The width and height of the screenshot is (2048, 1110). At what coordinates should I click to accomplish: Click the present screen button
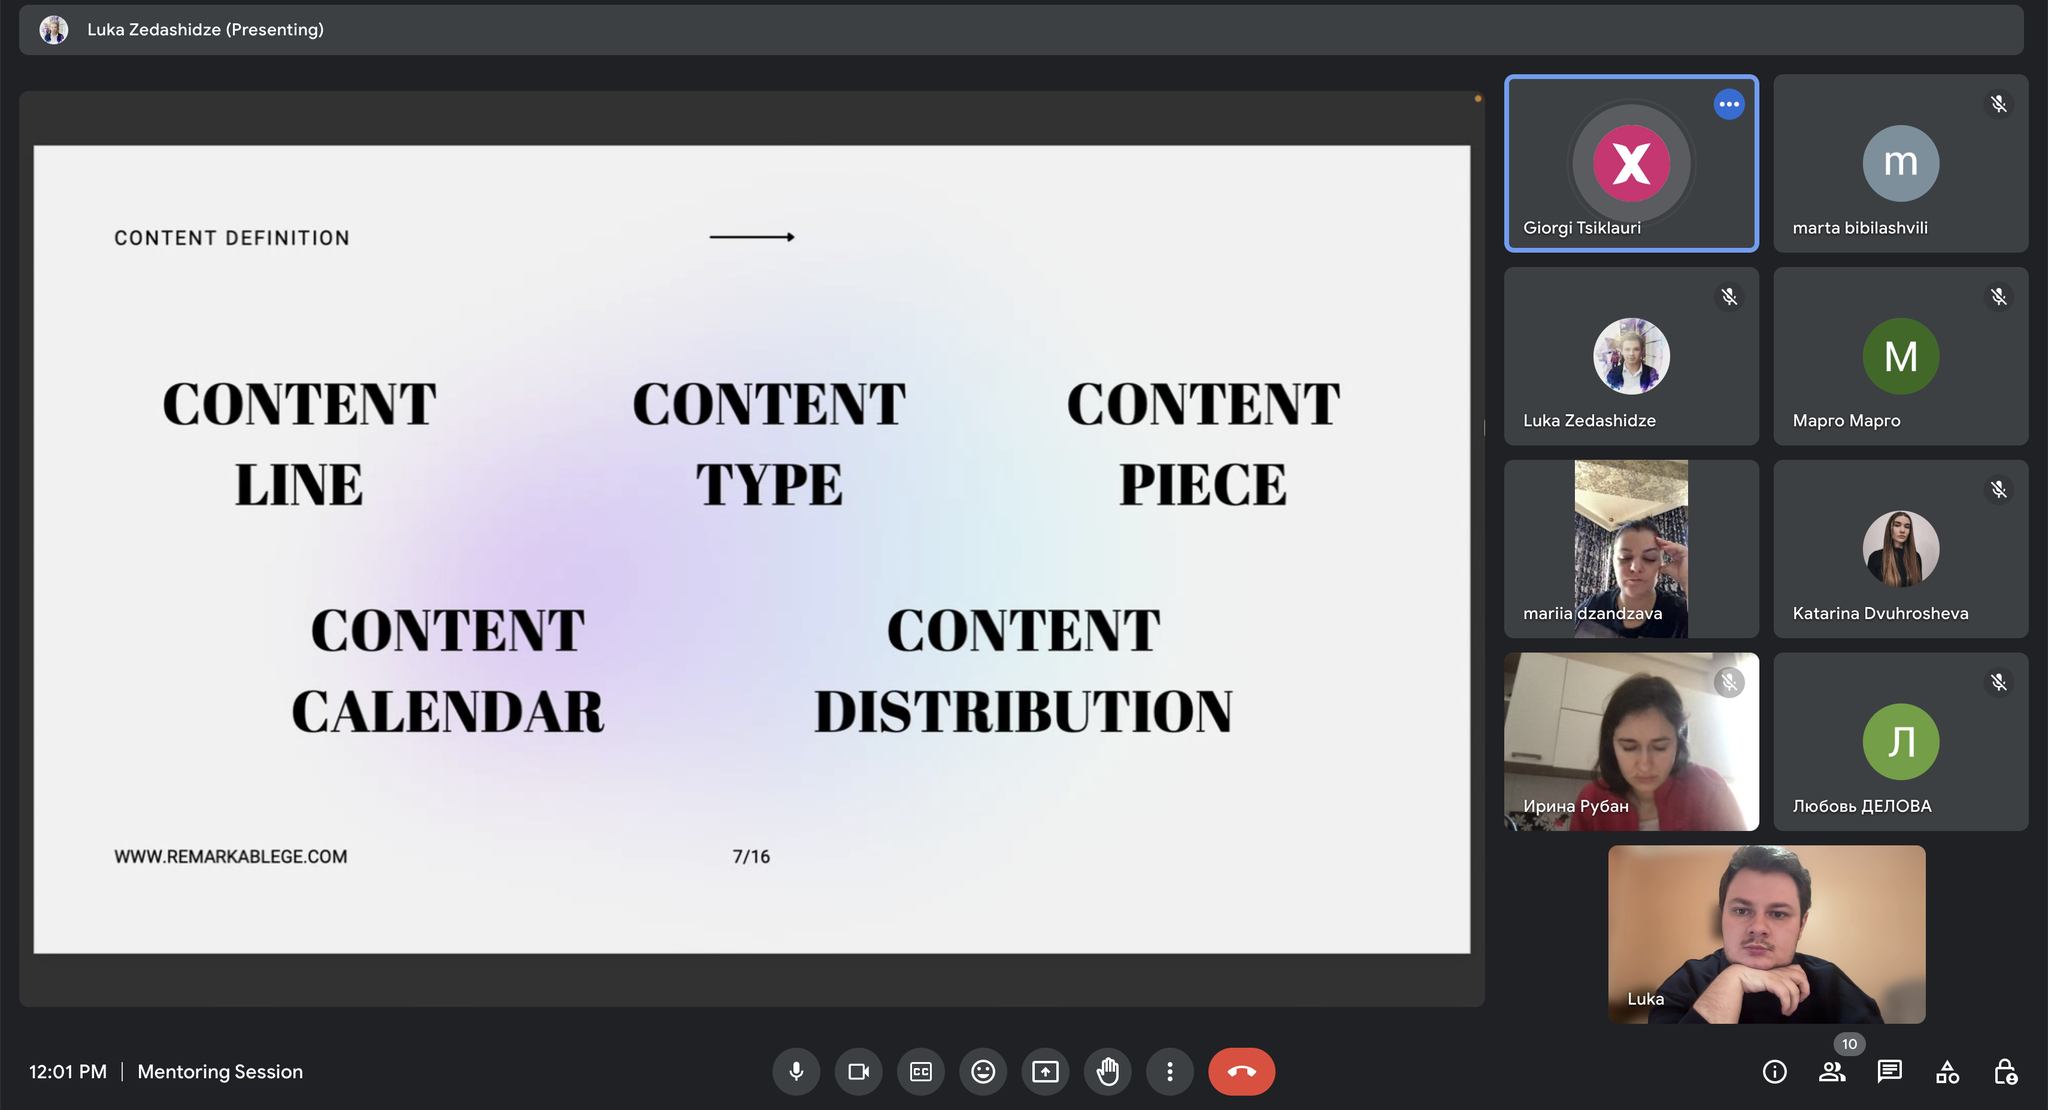click(x=1045, y=1072)
